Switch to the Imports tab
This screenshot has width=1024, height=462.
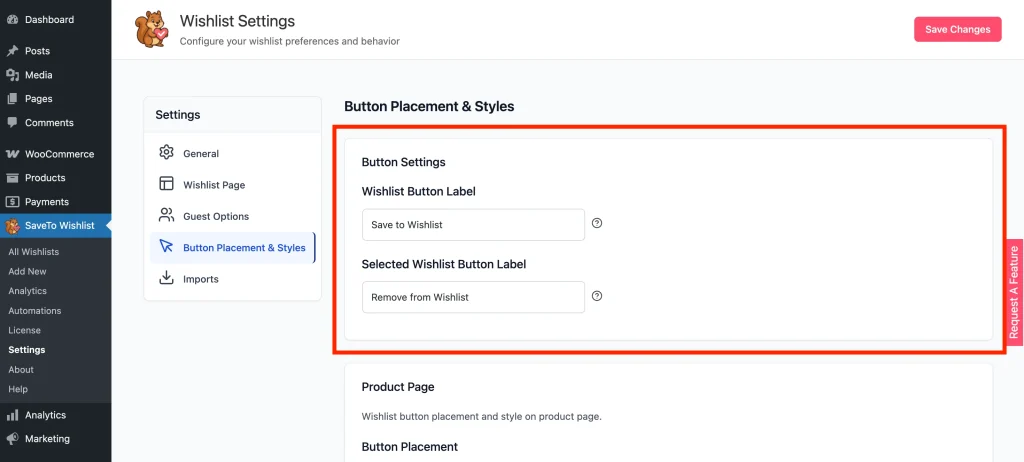pos(232,279)
